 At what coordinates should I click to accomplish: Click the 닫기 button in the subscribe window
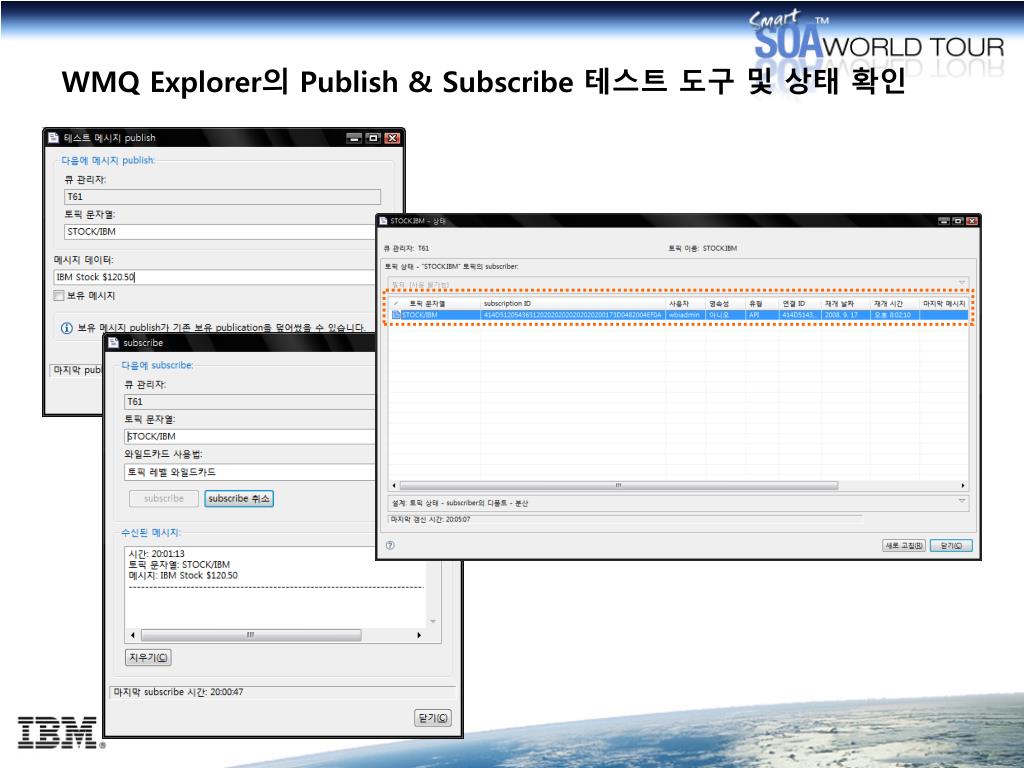(x=433, y=718)
